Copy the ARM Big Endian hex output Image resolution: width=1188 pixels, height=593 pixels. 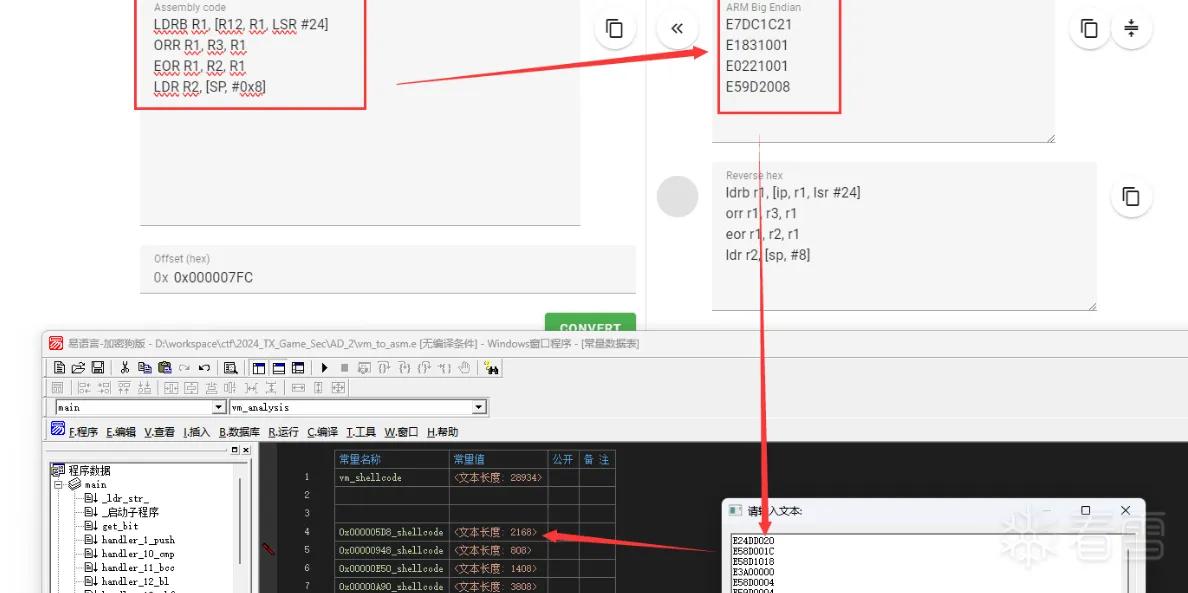point(1089,29)
